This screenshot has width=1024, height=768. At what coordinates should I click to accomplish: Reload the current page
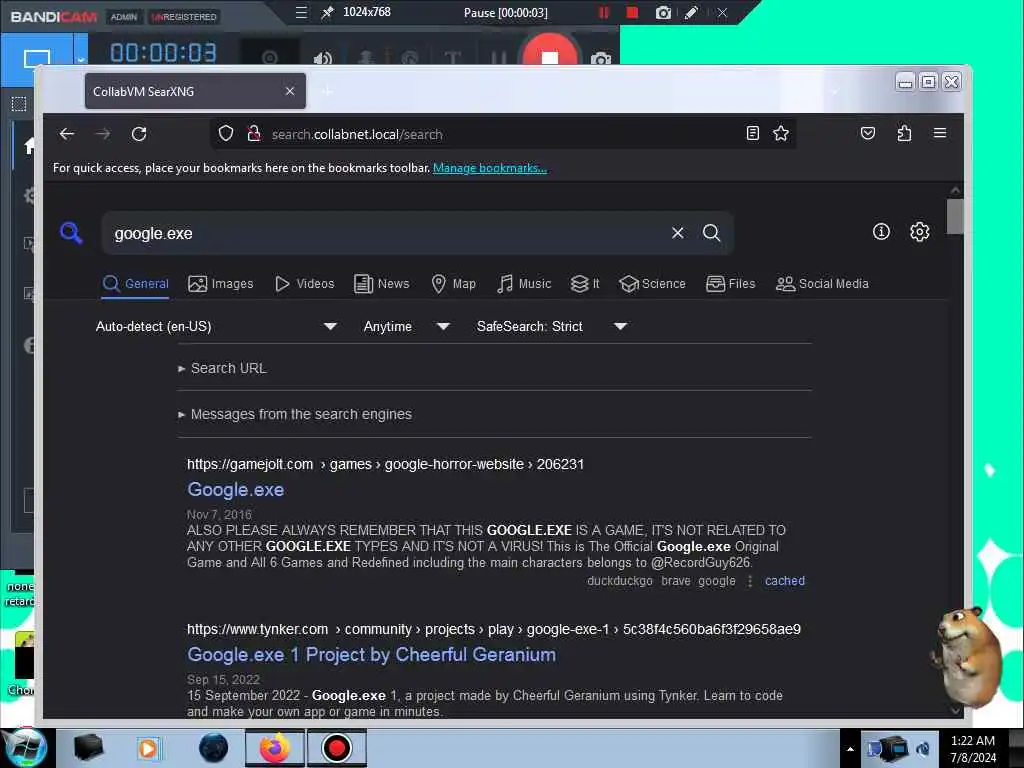tap(138, 134)
